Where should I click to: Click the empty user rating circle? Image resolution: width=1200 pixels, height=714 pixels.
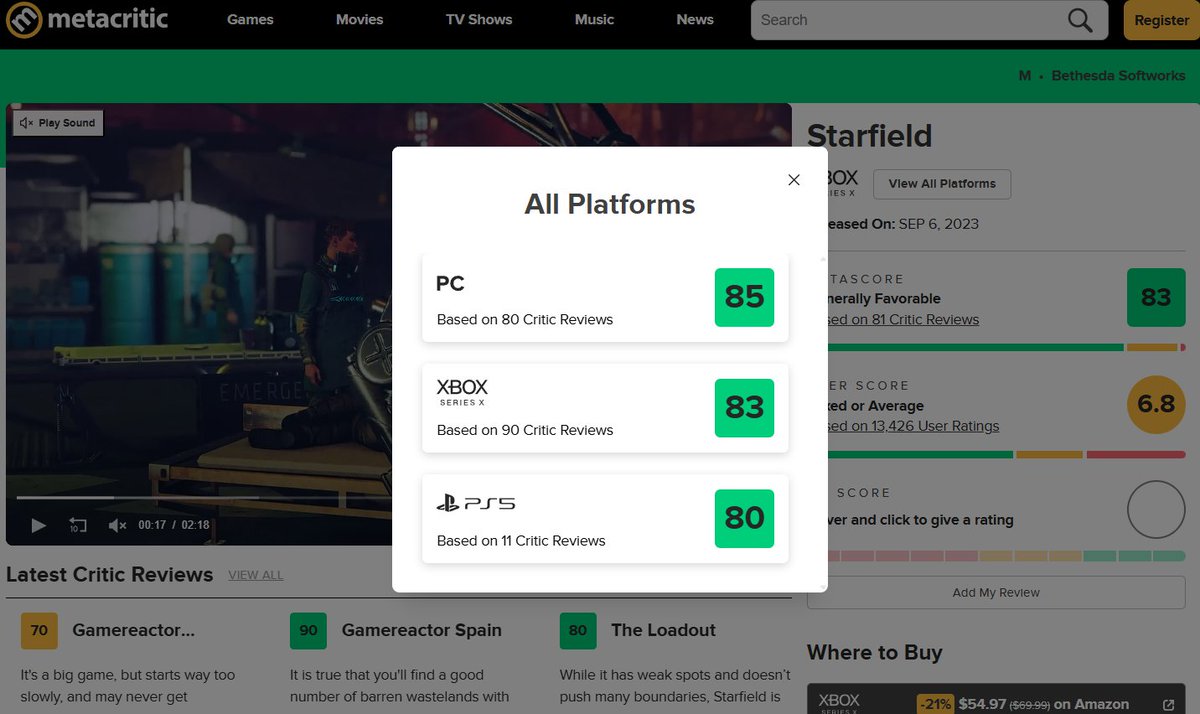tap(1156, 510)
